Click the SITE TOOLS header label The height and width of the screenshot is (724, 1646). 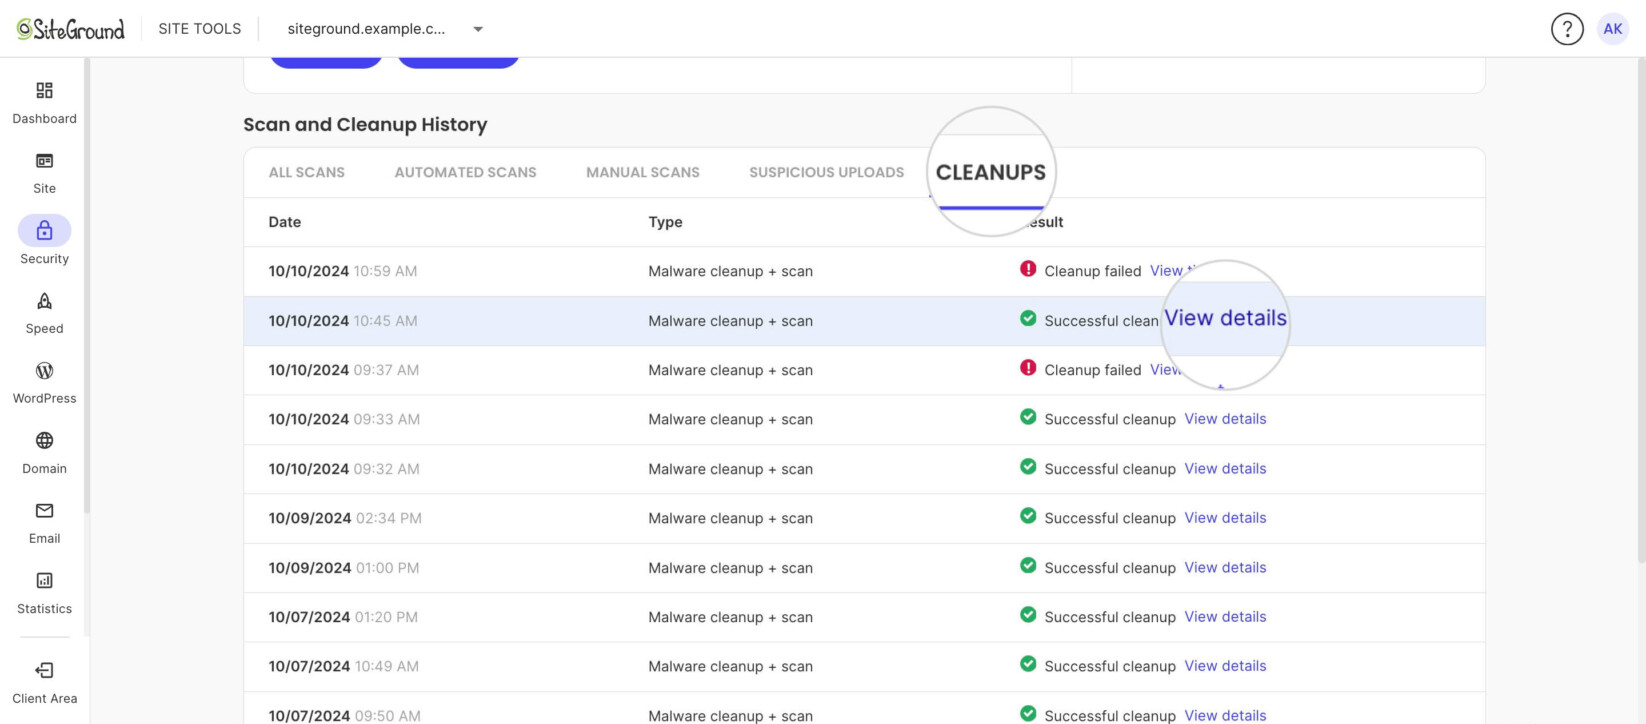tap(200, 29)
